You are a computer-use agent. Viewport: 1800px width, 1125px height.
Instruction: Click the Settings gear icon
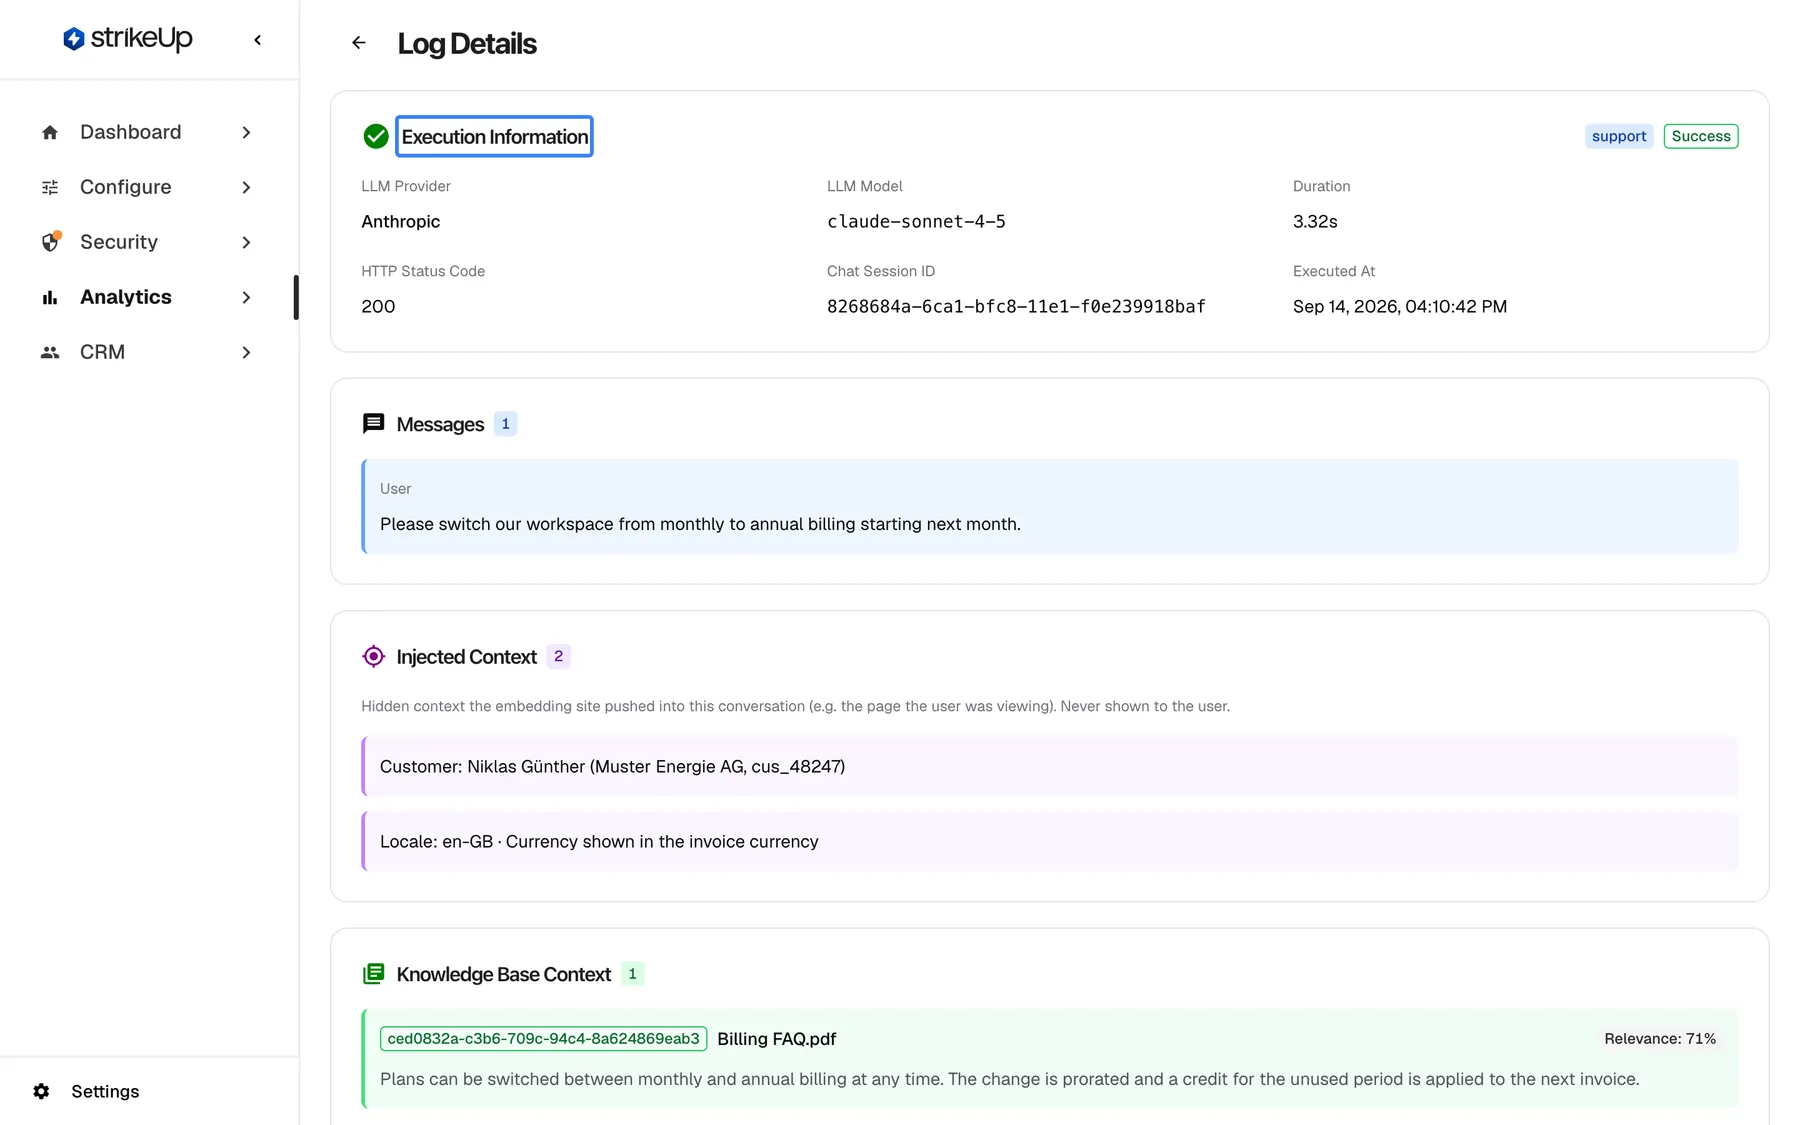[41, 1091]
